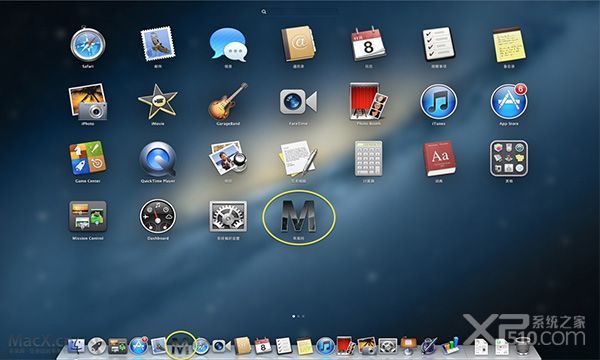
Task: Open the Trash in the Dock
Action: [x=523, y=346]
